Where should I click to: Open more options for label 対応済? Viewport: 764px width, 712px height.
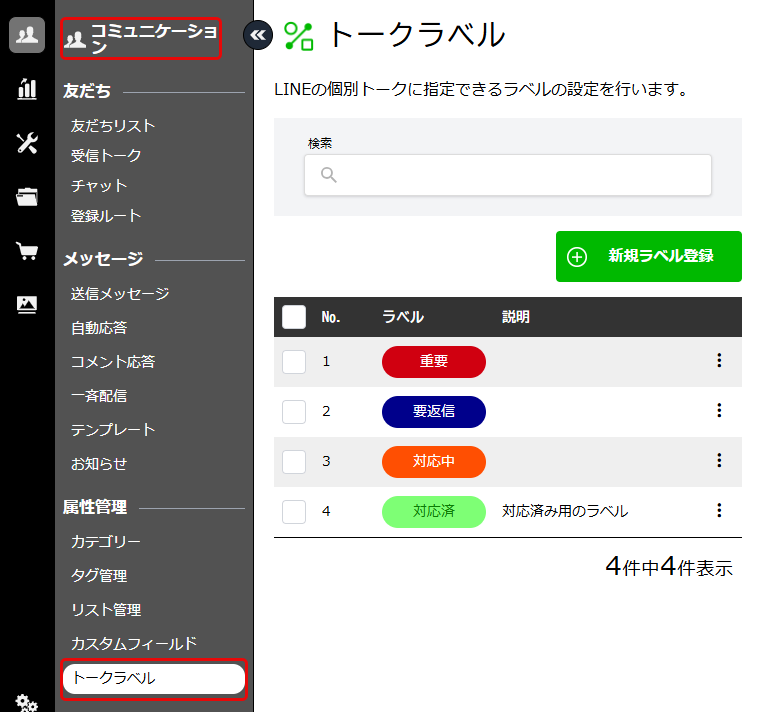tap(719, 510)
